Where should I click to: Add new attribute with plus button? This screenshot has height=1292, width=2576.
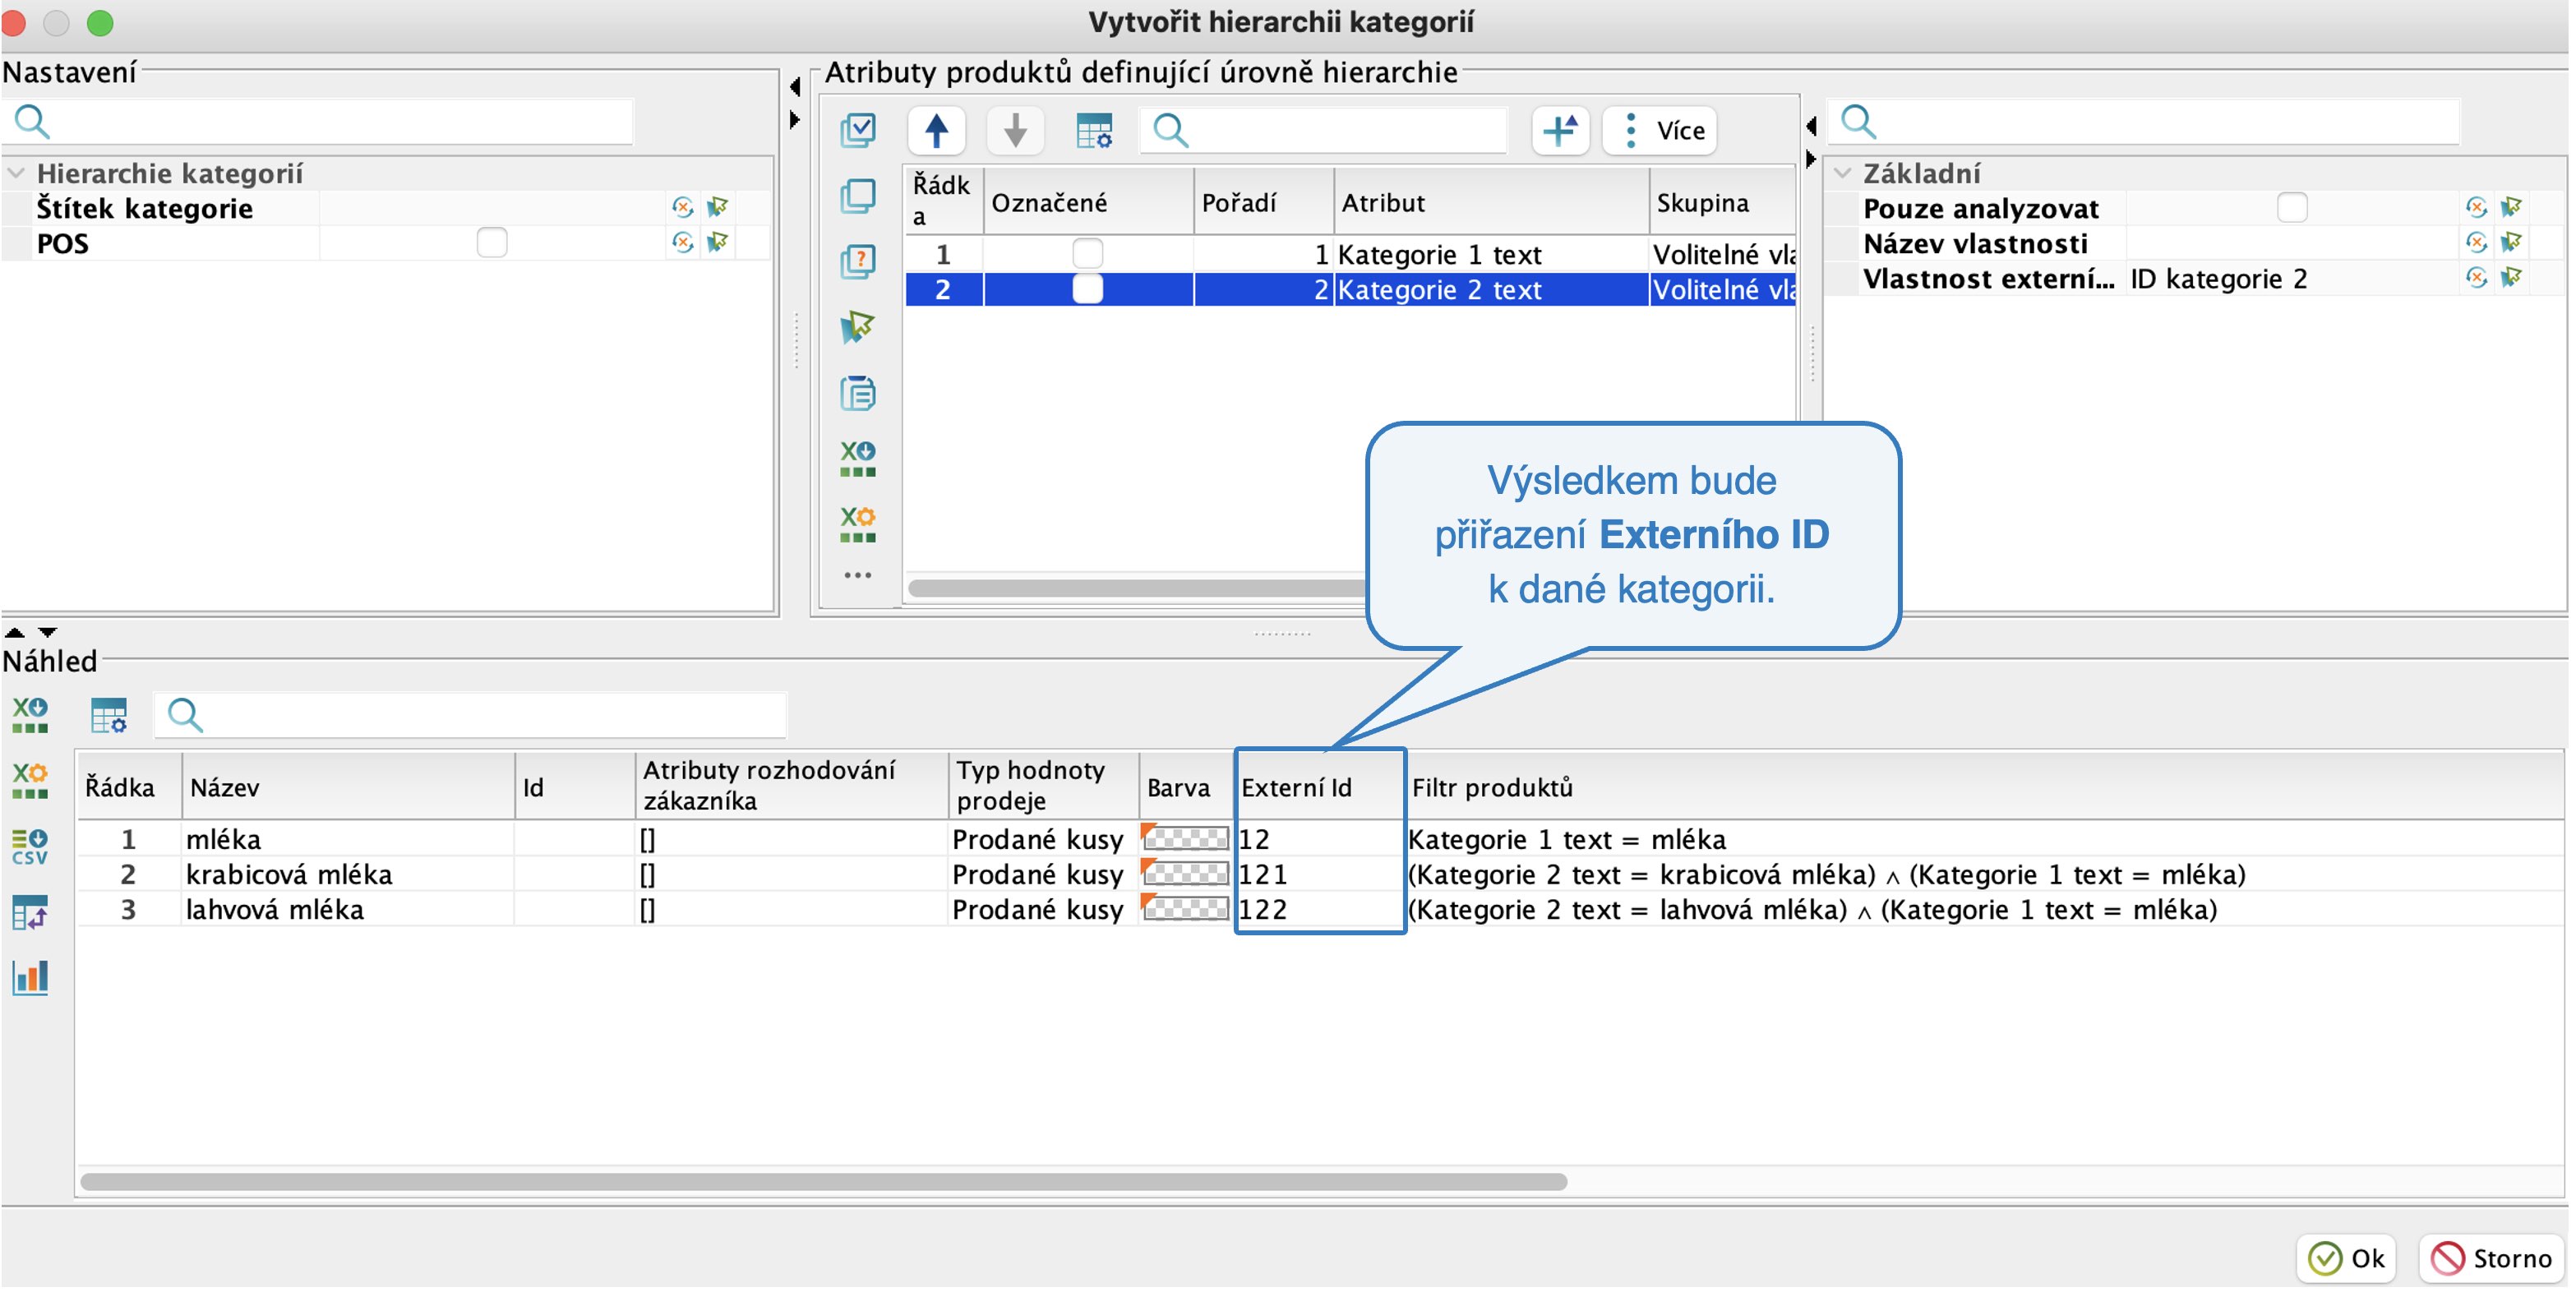point(1560,130)
